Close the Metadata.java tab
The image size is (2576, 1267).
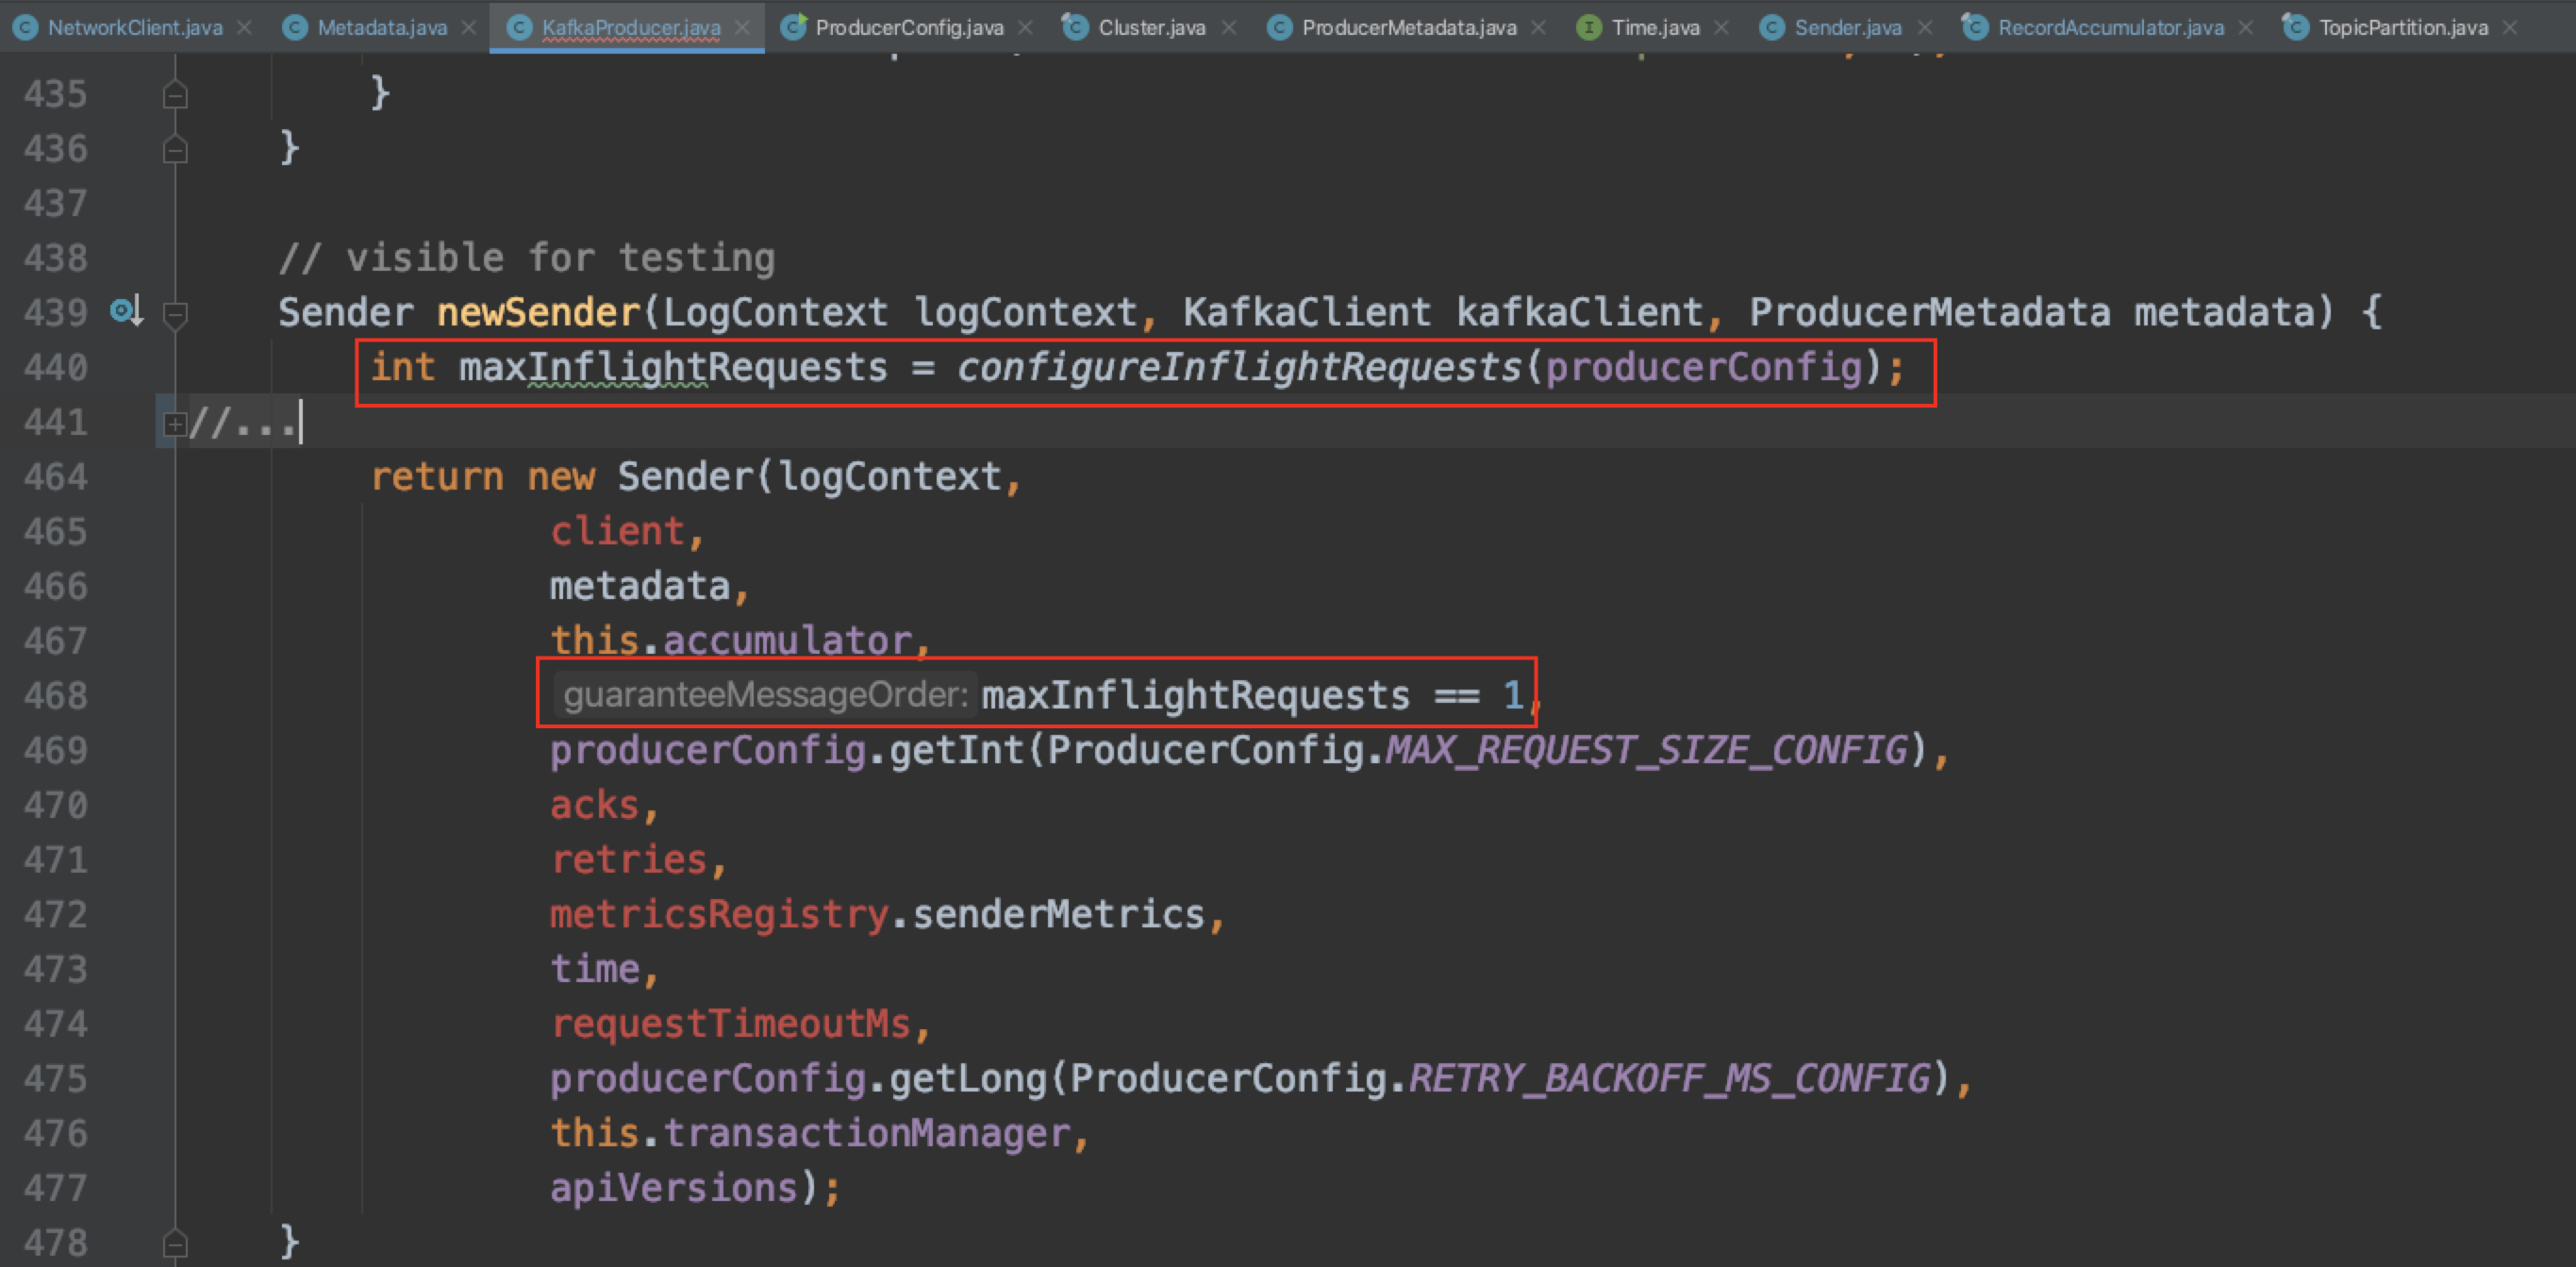[468, 28]
